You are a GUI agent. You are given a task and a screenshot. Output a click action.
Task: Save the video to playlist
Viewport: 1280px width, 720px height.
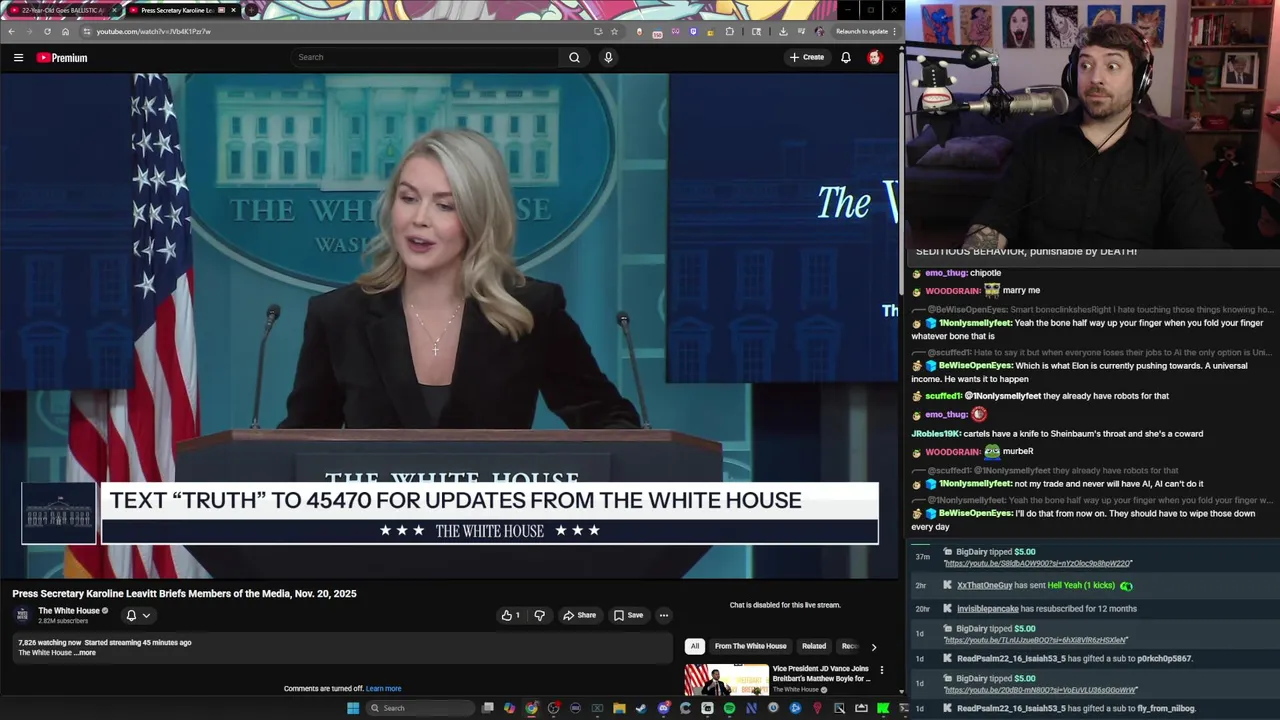(628, 615)
